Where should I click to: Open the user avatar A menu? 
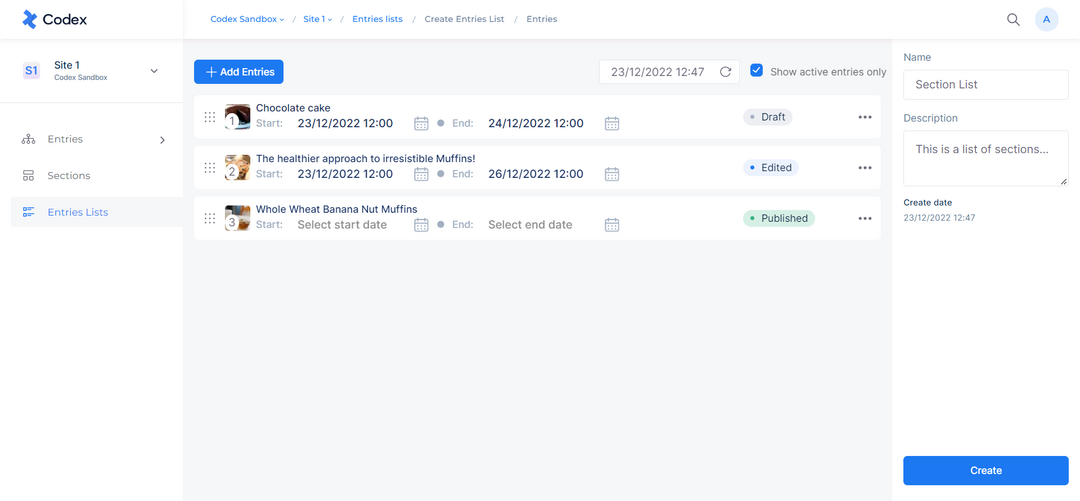coord(1046,19)
